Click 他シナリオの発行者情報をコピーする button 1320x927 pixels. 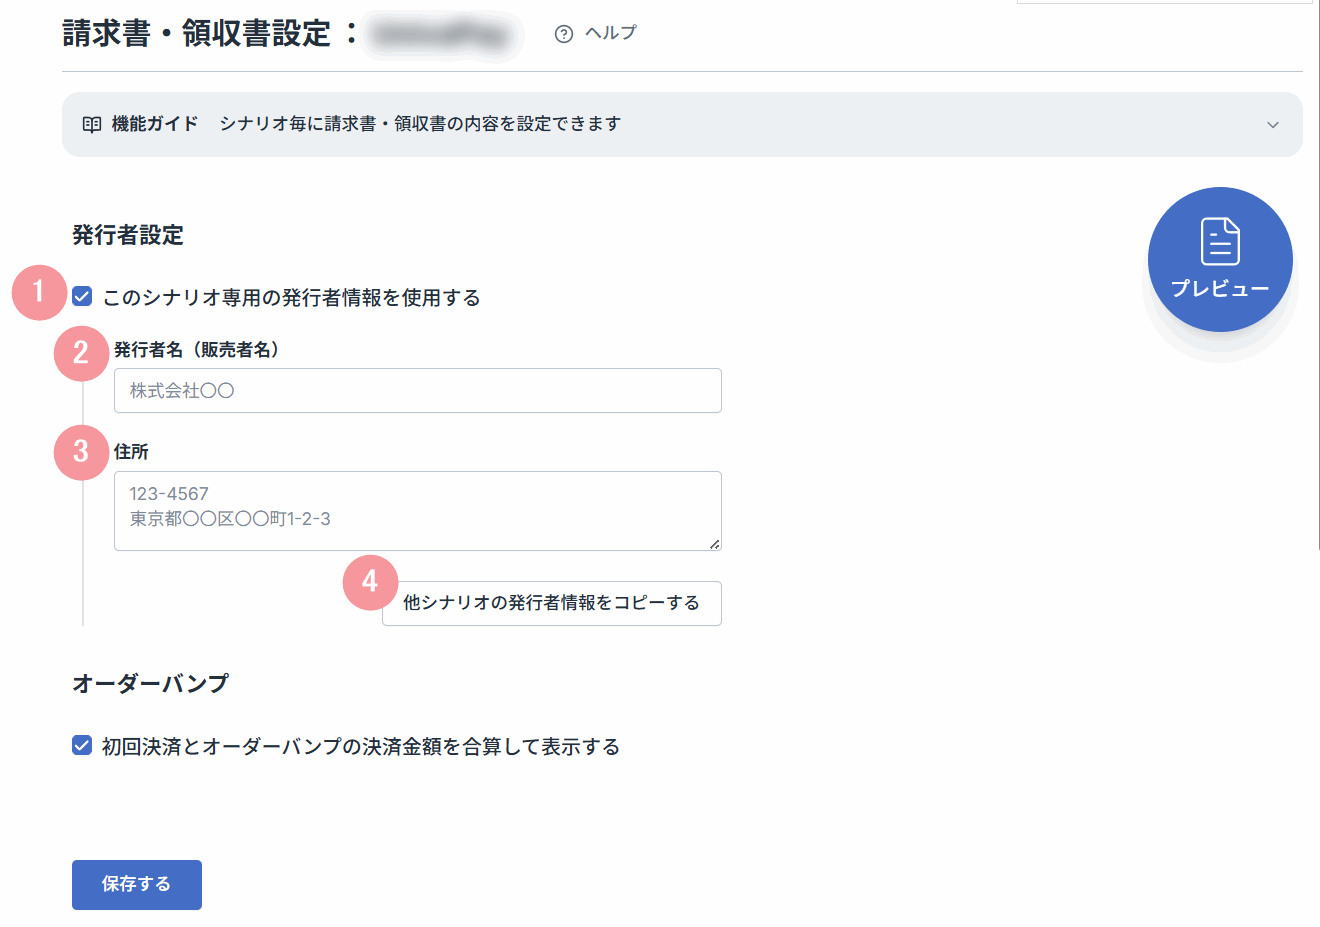(x=552, y=603)
